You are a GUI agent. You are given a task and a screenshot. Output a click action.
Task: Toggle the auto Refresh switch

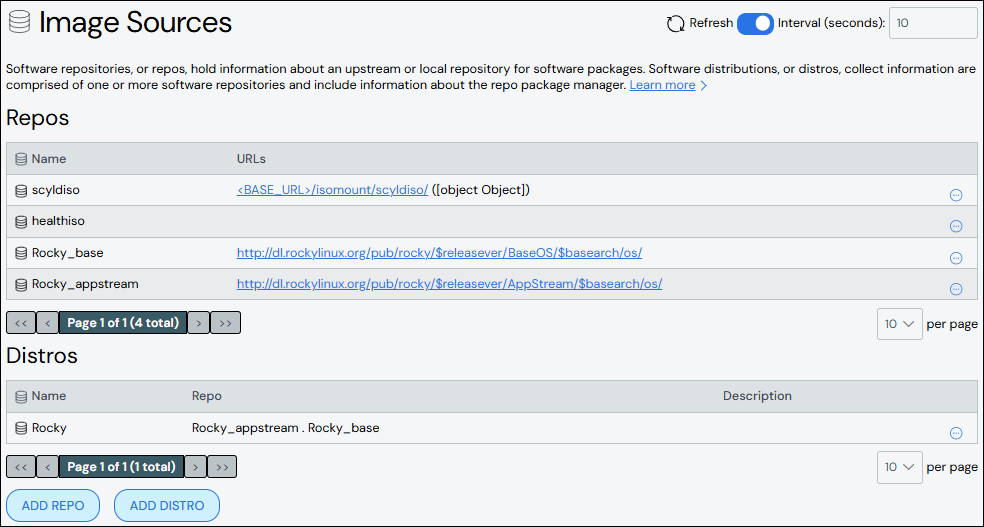[x=755, y=24]
